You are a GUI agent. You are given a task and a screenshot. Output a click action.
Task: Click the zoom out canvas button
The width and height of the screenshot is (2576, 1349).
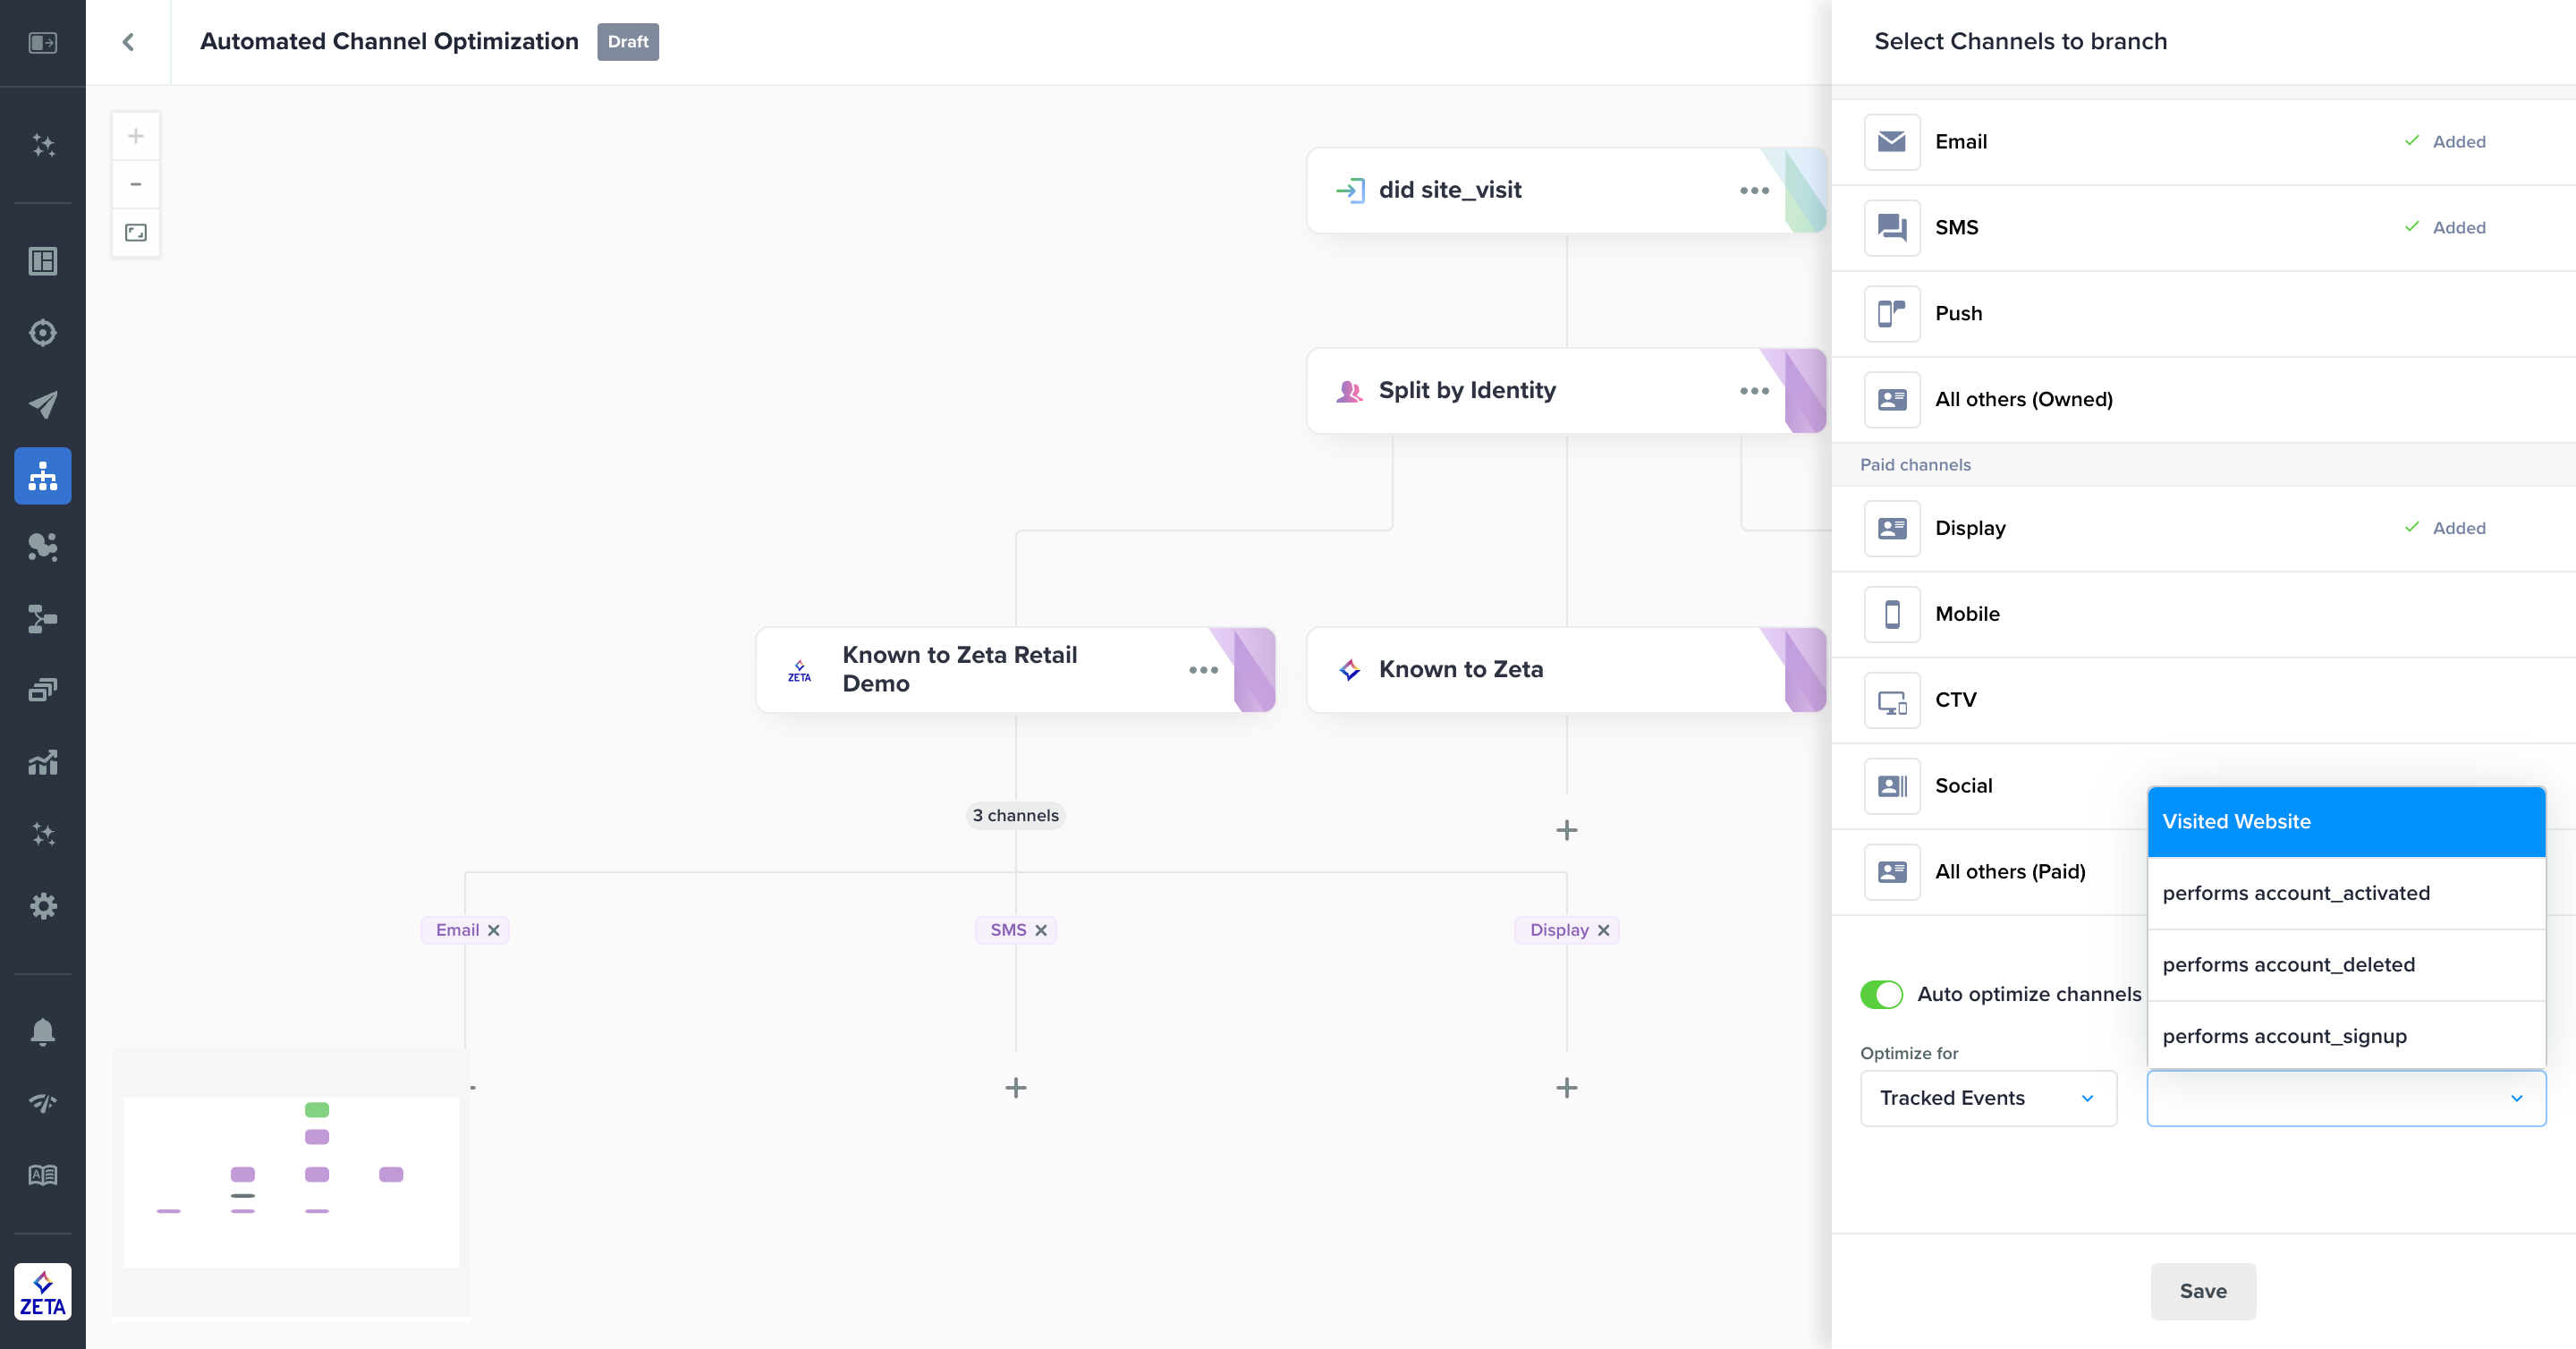(136, 184)
